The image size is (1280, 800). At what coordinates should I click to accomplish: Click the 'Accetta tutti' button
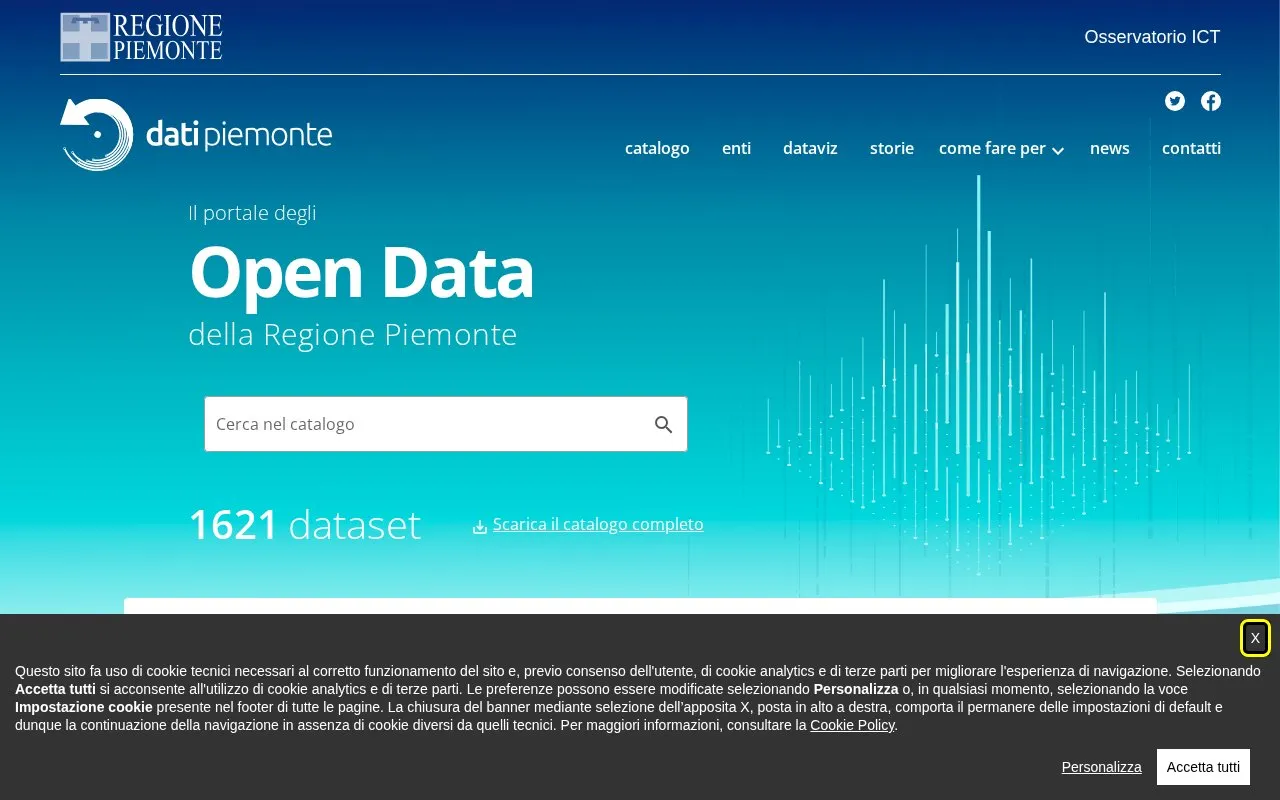[x=1203, y=767]
